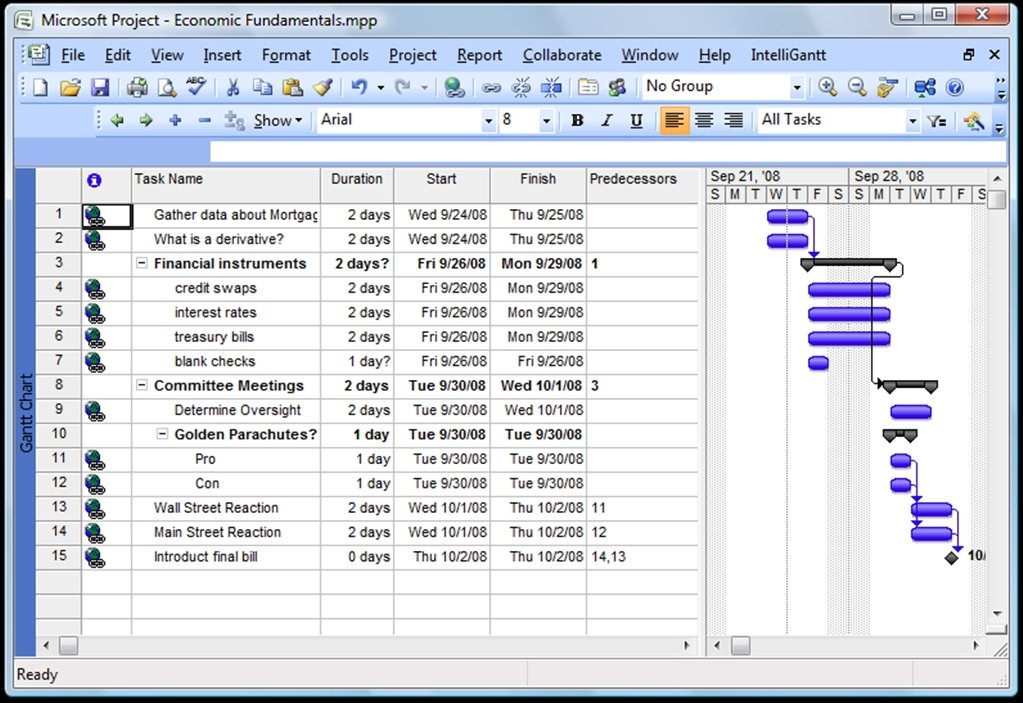Click the Link Tasks icon
The width and height of the screenshot is (1023, 703).
492,87
